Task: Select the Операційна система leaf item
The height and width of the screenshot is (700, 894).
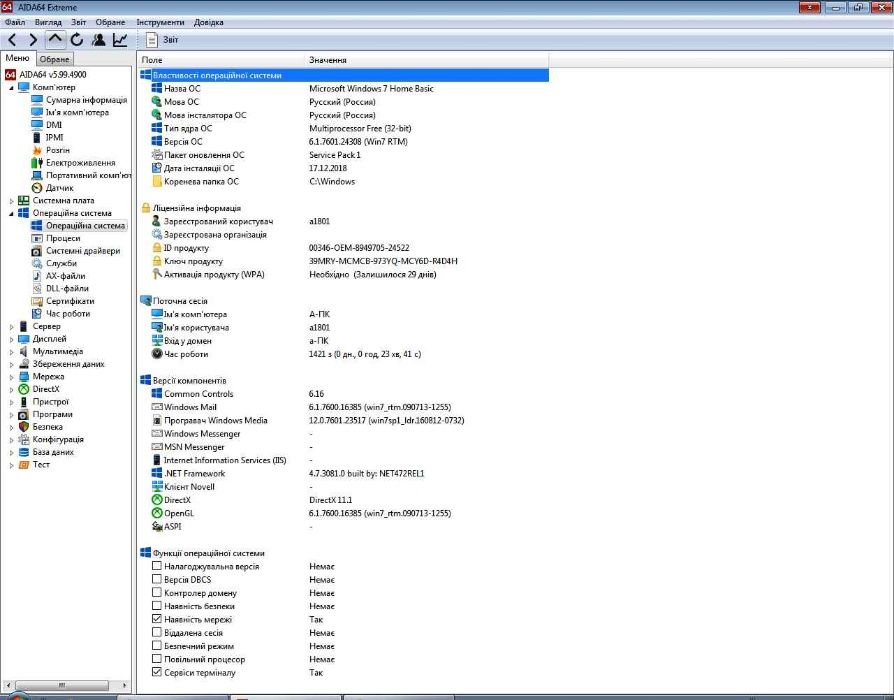Action: [85, 226]
